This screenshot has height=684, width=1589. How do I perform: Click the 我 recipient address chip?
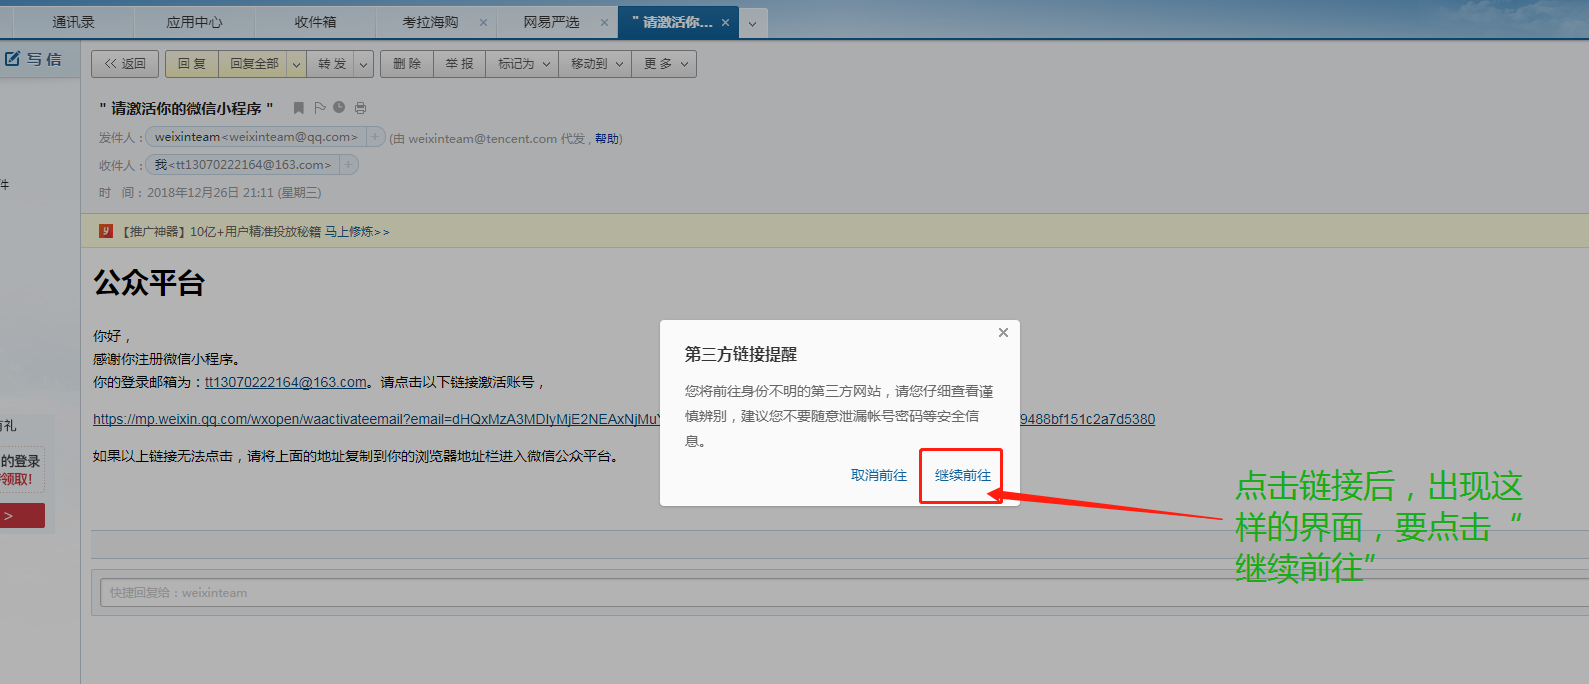pos(243,164)
